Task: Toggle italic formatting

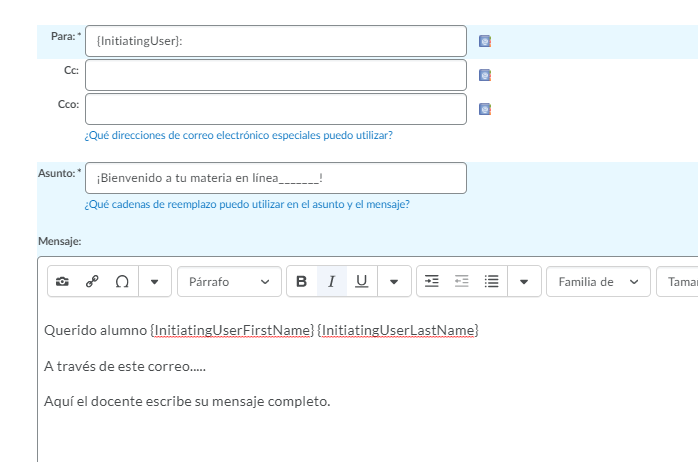Action: (332, 282)
